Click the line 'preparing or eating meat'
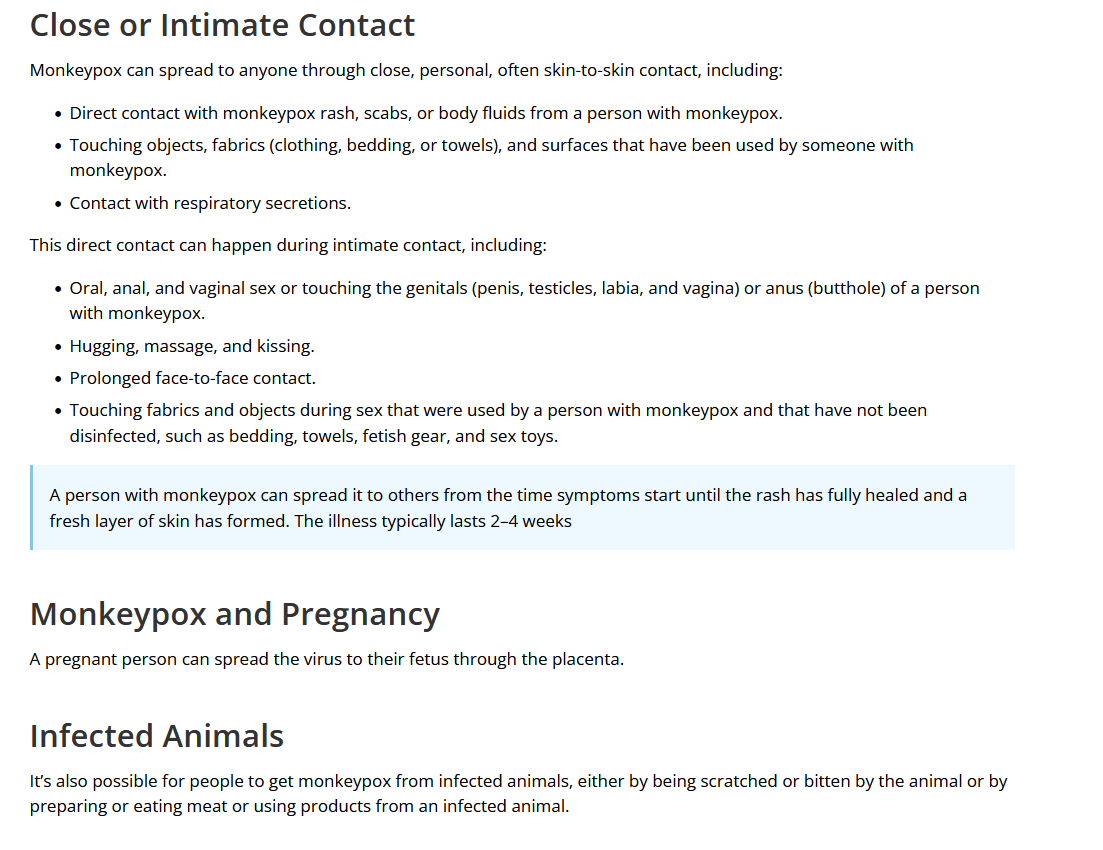 [299, 806]
